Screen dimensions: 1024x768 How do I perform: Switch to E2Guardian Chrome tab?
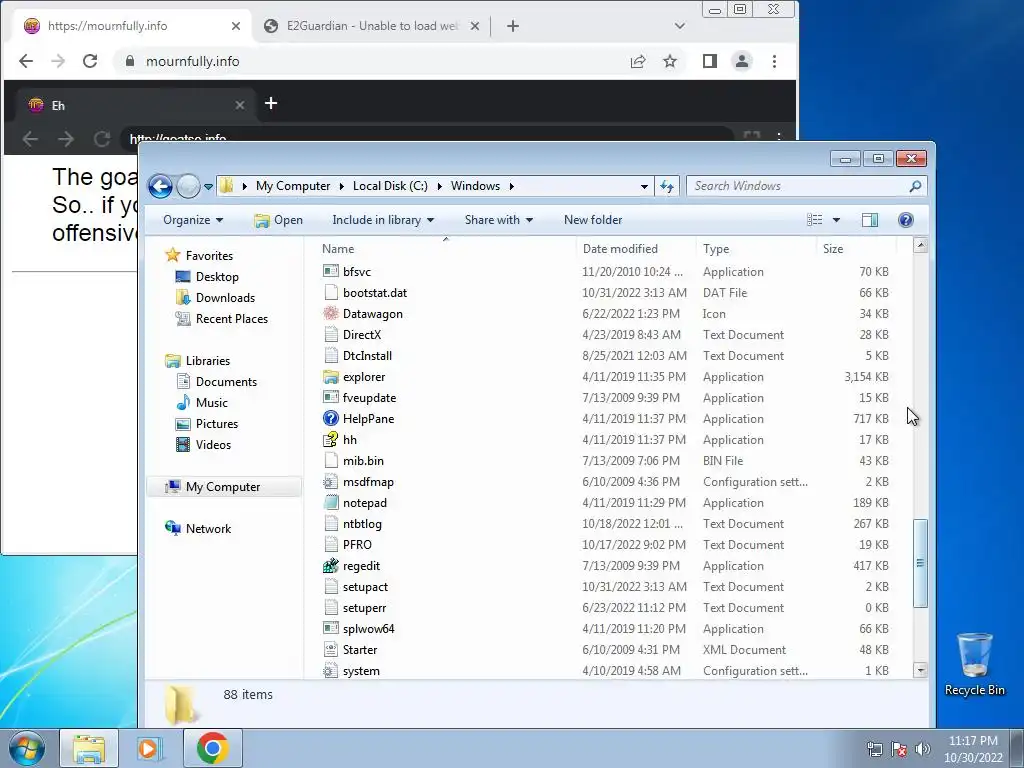372,26
